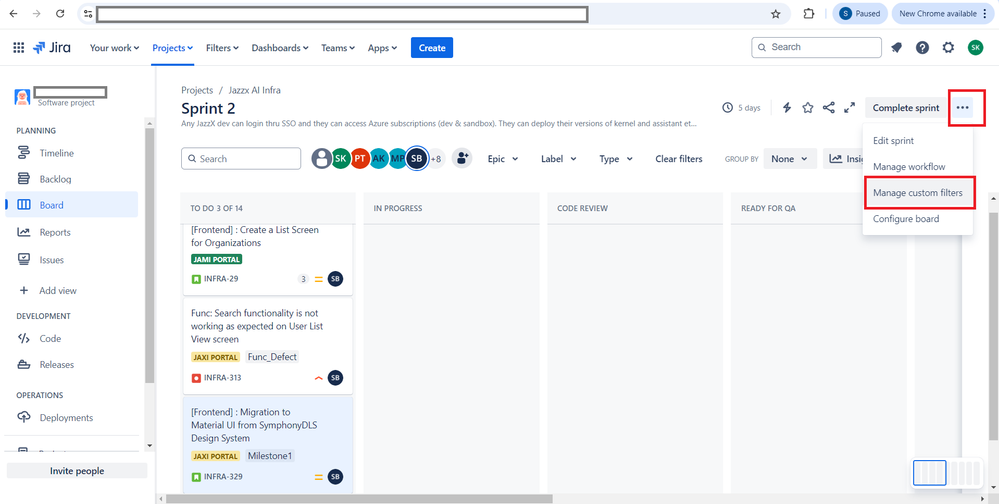Viewport: 999px width, 504px height.
Task: Share the board via share icon
Action: tap(828, 108)
